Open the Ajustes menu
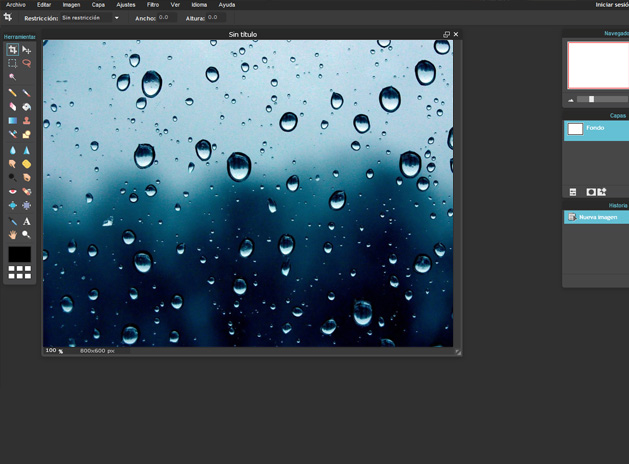The height and width of the screenshot is (464, 629). (126, 5)
